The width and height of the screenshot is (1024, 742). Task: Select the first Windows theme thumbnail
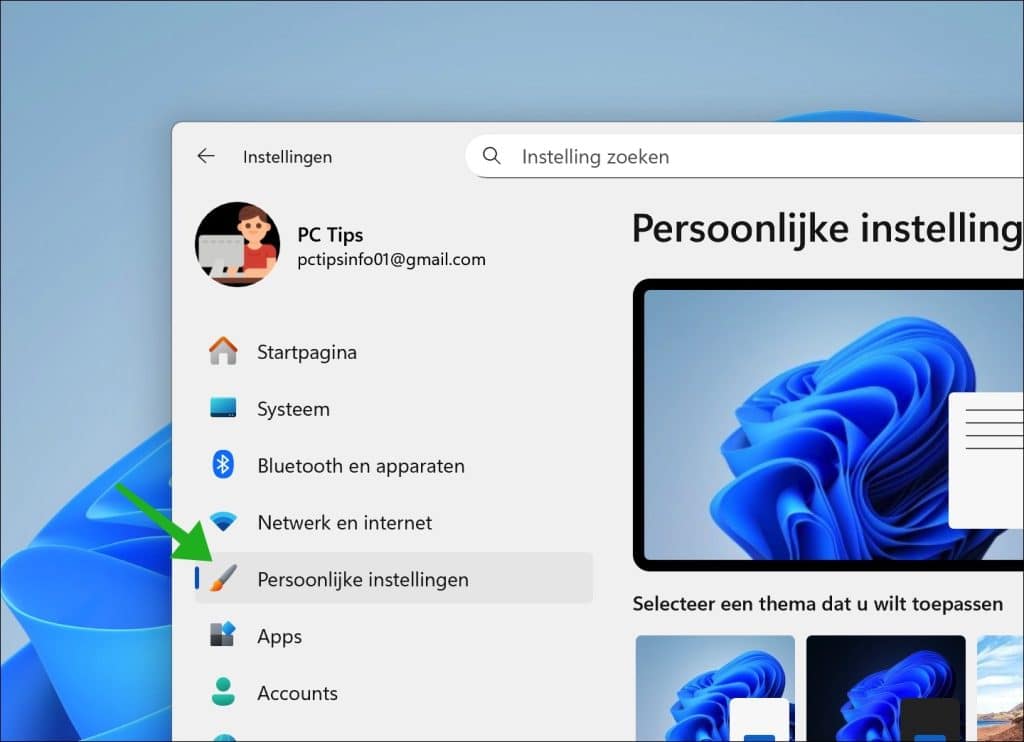click(715, 690)
